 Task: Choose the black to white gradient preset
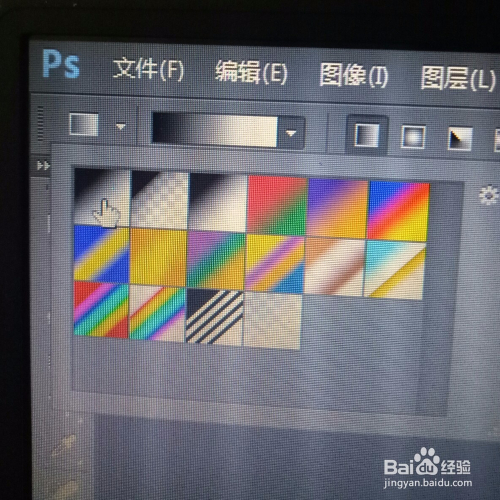point(218,203)
